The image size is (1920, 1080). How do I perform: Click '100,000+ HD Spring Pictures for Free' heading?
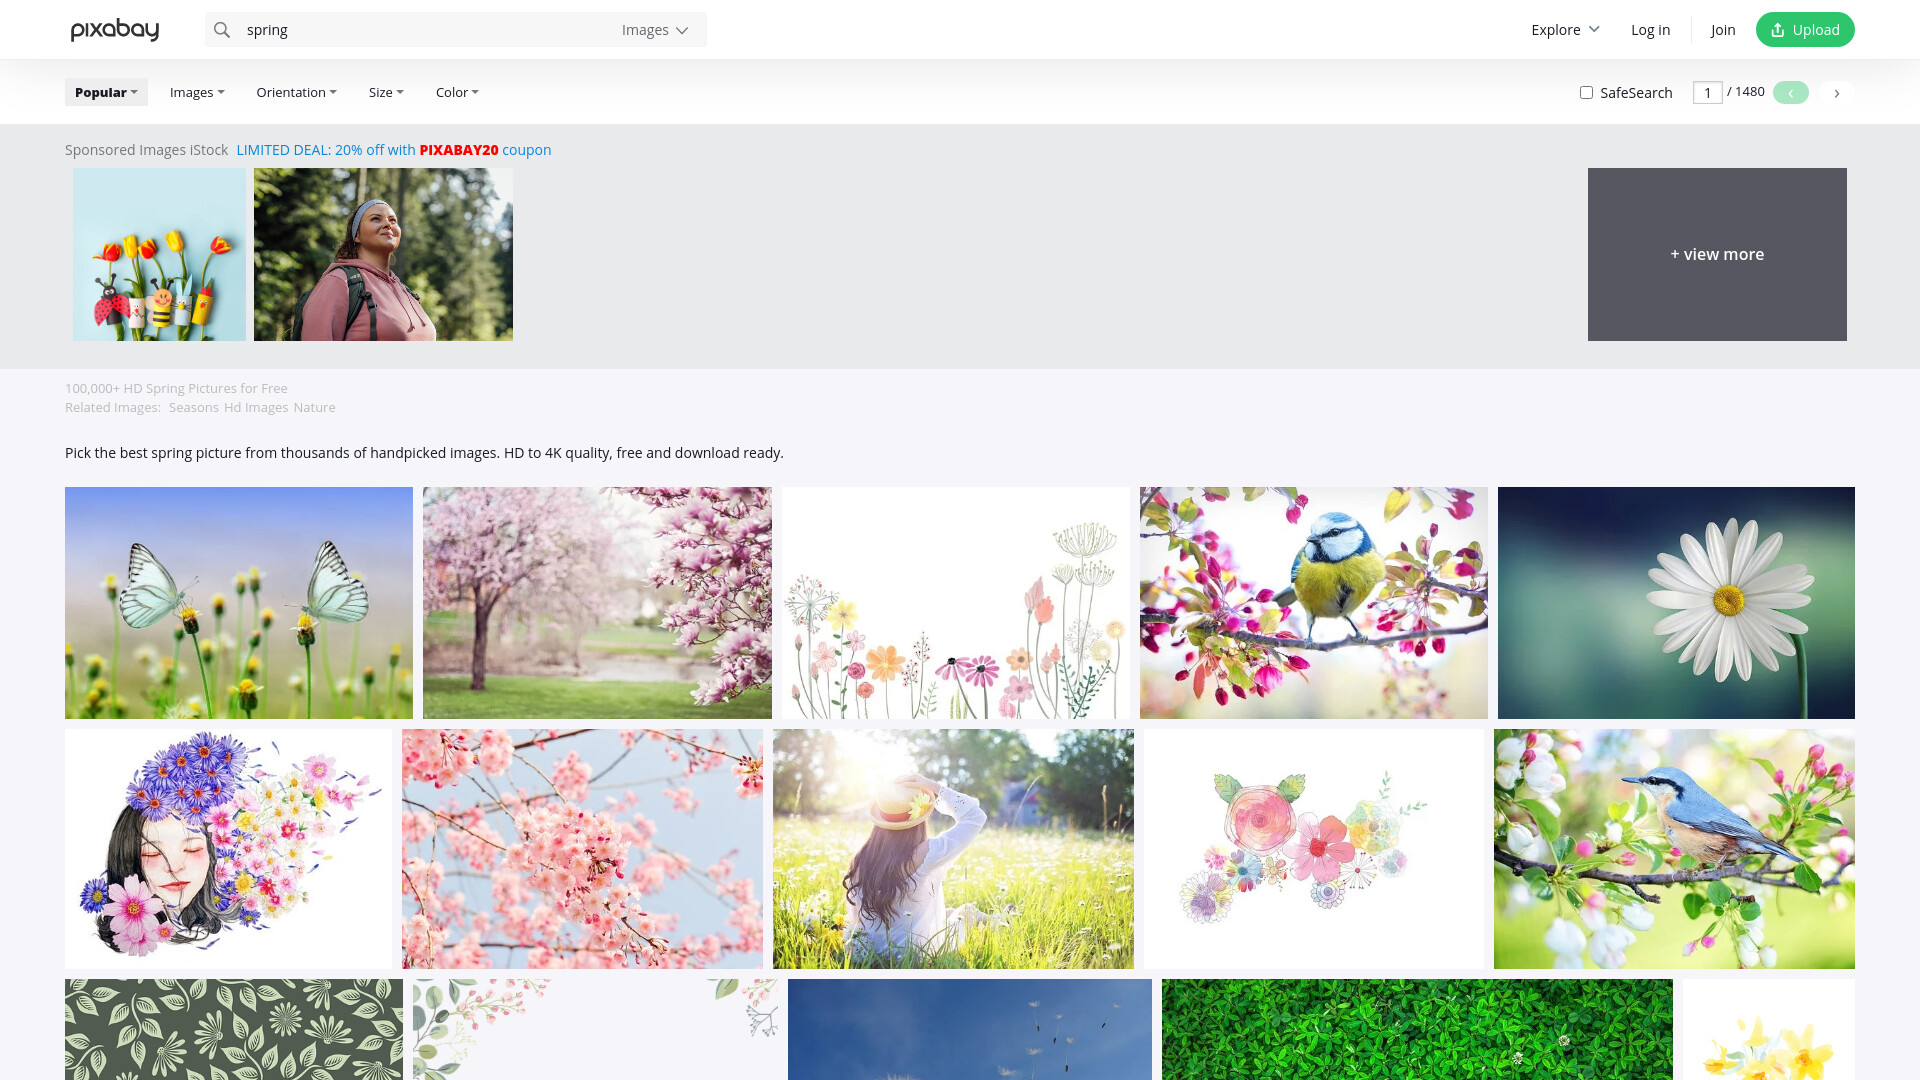click(x=176, y=388)
